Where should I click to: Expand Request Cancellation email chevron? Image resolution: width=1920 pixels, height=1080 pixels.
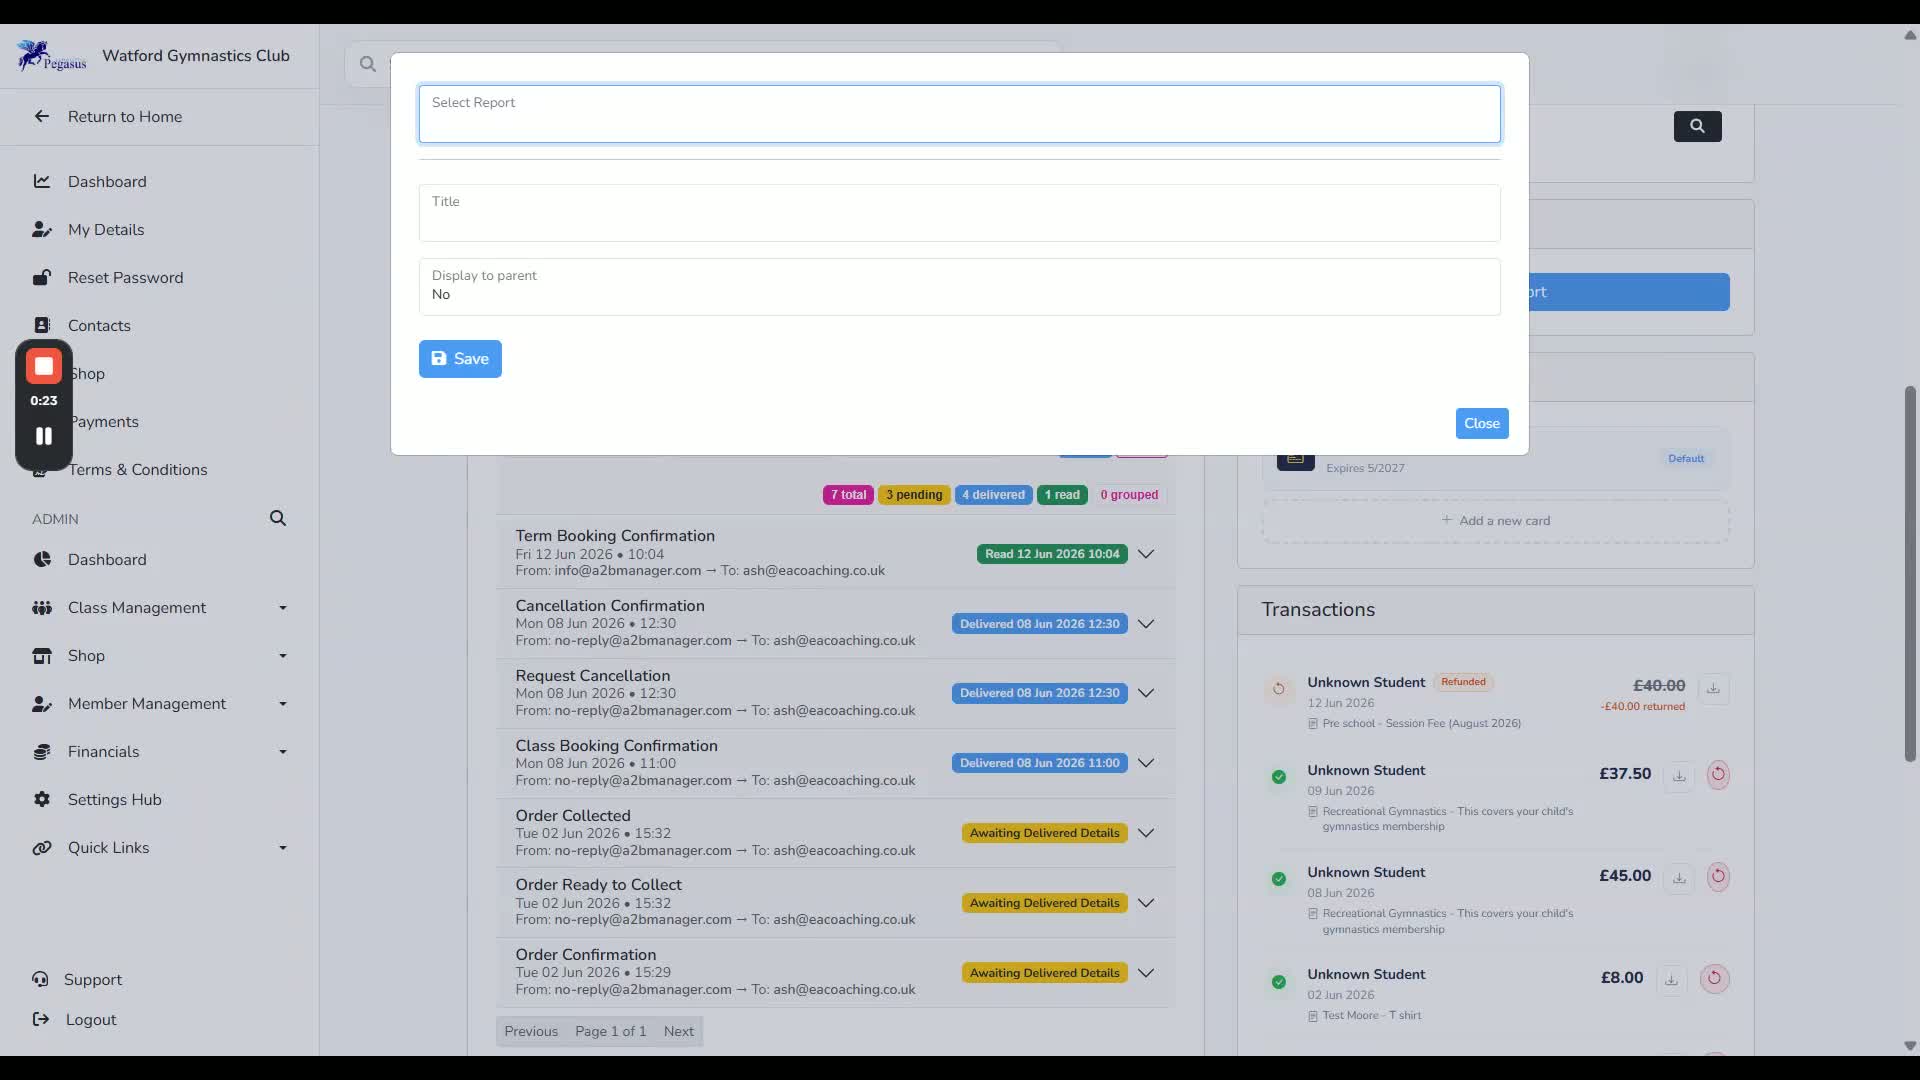click(1146, 693)
